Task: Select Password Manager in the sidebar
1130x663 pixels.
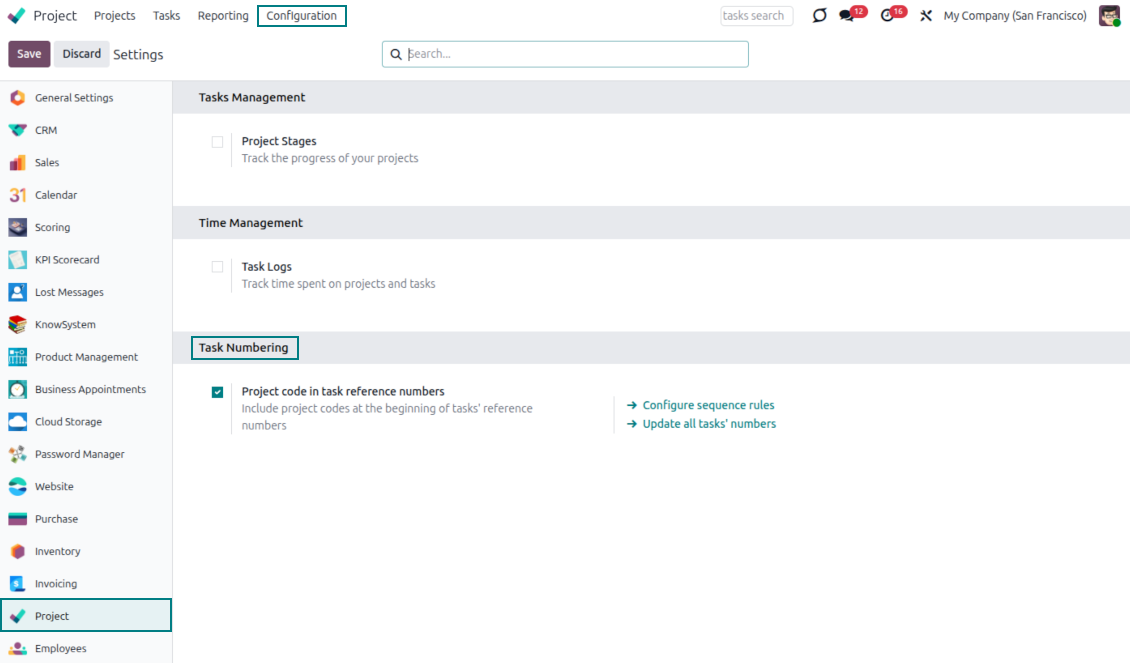Action: tap(79, 454)
